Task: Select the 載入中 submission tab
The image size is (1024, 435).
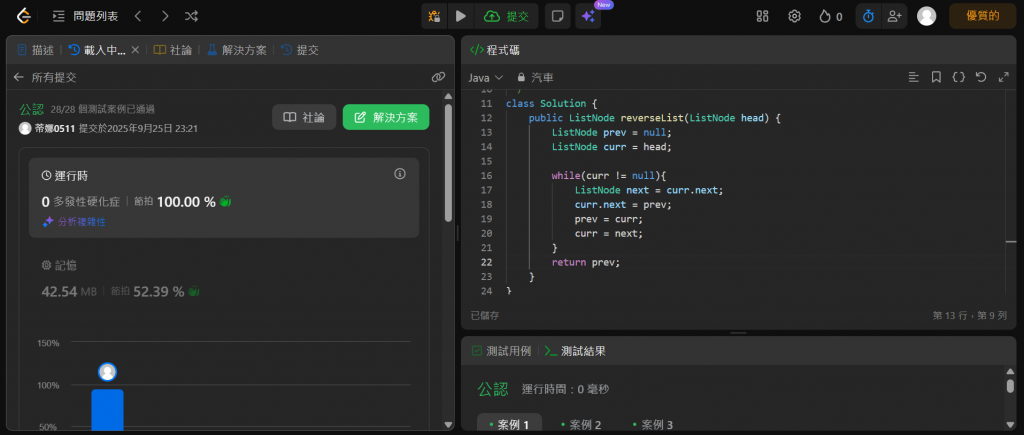Action: (x=97, y=50)
